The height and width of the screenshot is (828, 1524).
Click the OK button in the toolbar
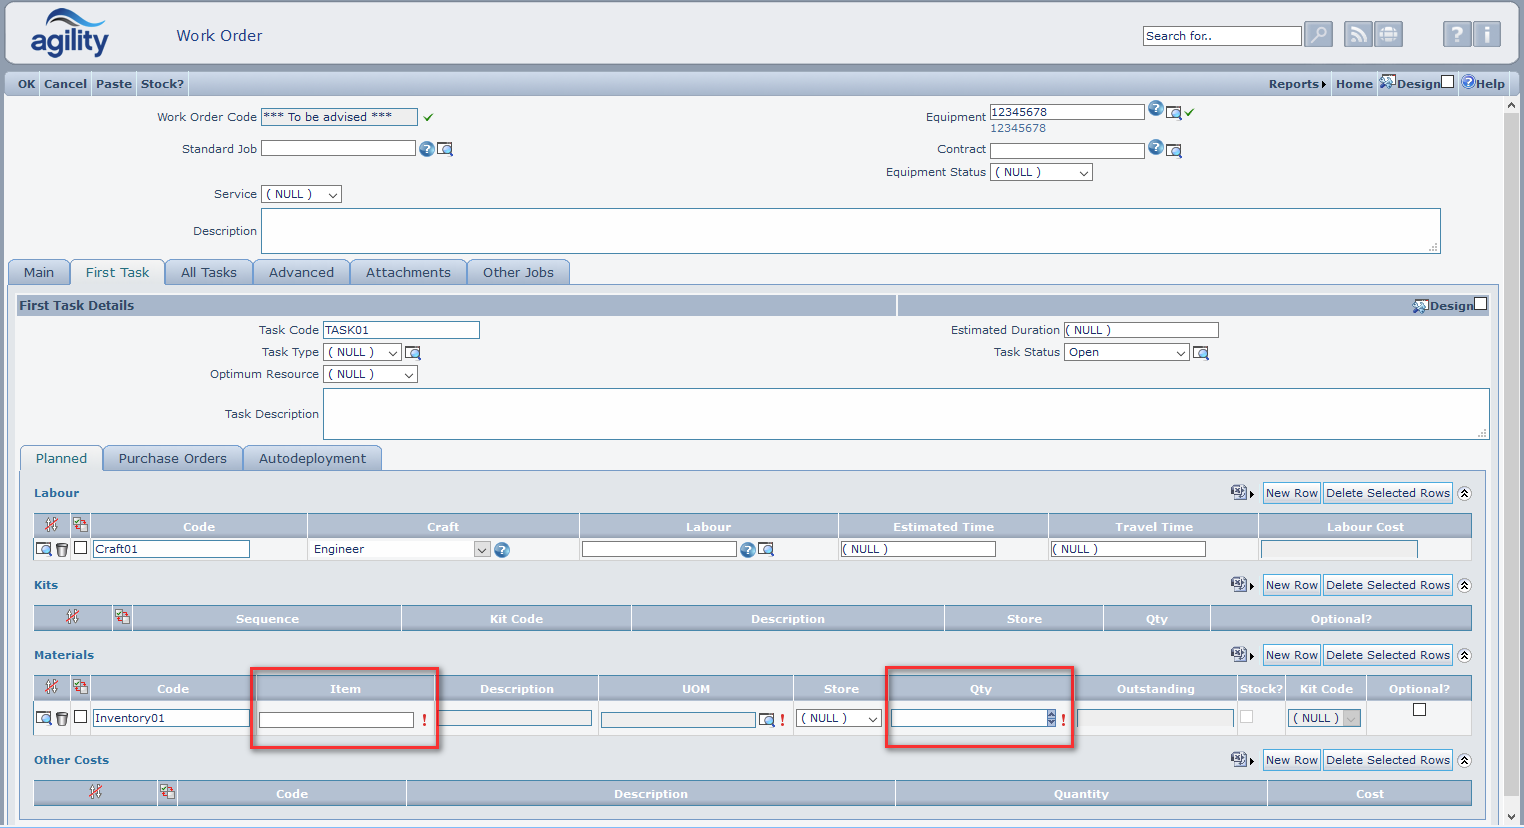22,83
